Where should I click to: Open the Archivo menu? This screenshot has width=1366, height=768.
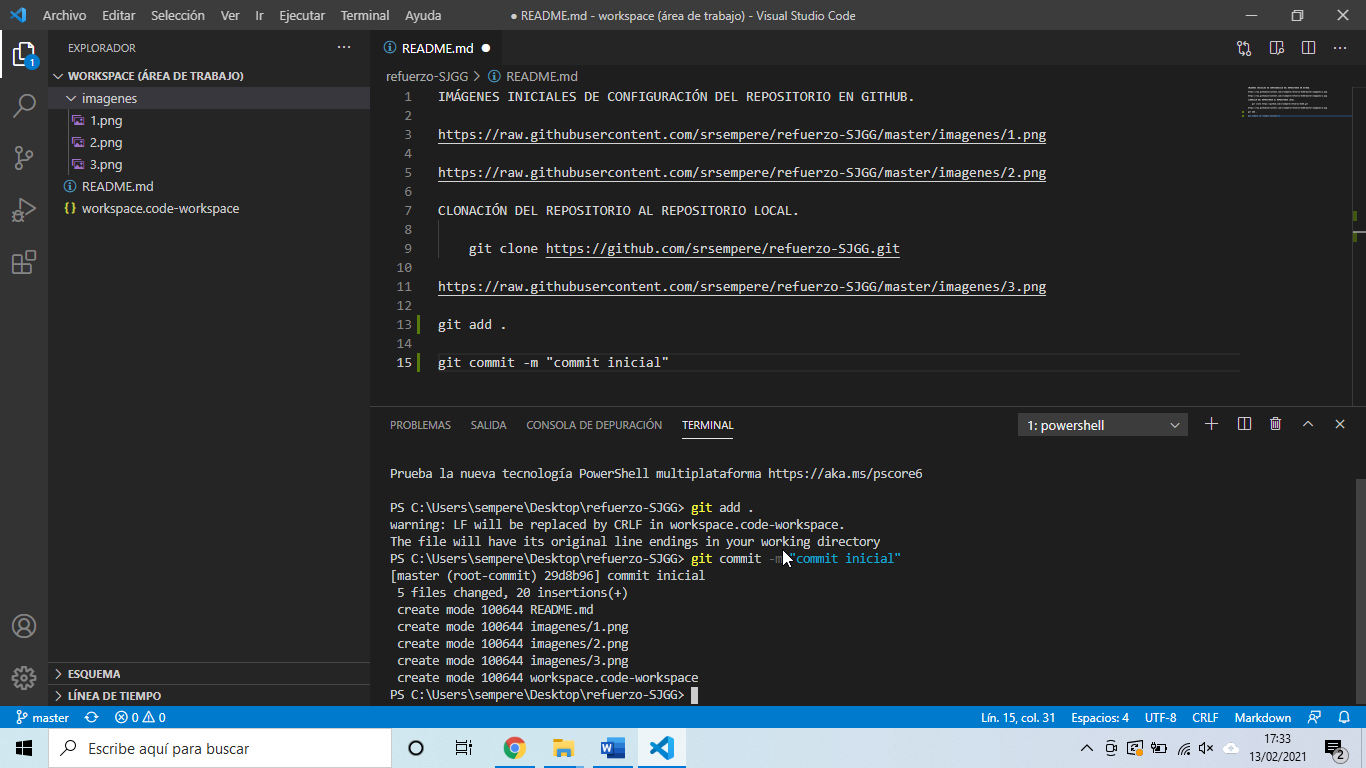[x=64, y=15]
